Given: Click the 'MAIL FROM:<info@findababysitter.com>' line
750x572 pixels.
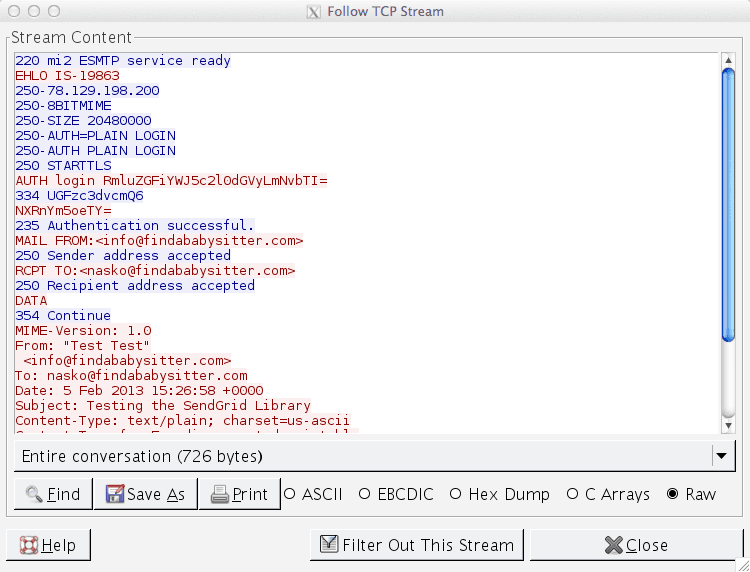Looking at the screenshot, I should 159,241.
